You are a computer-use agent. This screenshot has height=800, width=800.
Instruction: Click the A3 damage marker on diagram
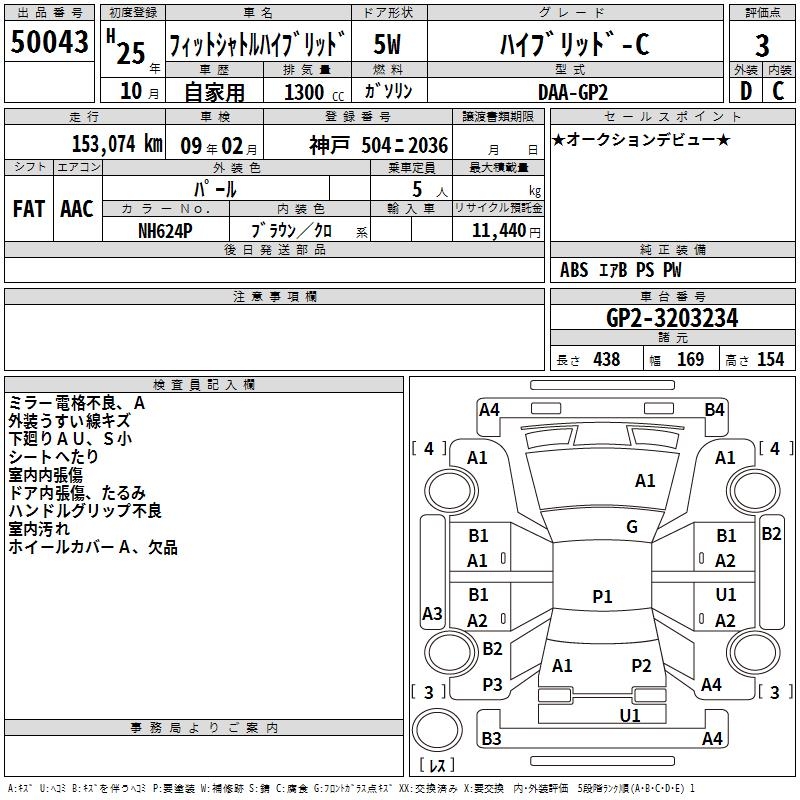point(432,613)
